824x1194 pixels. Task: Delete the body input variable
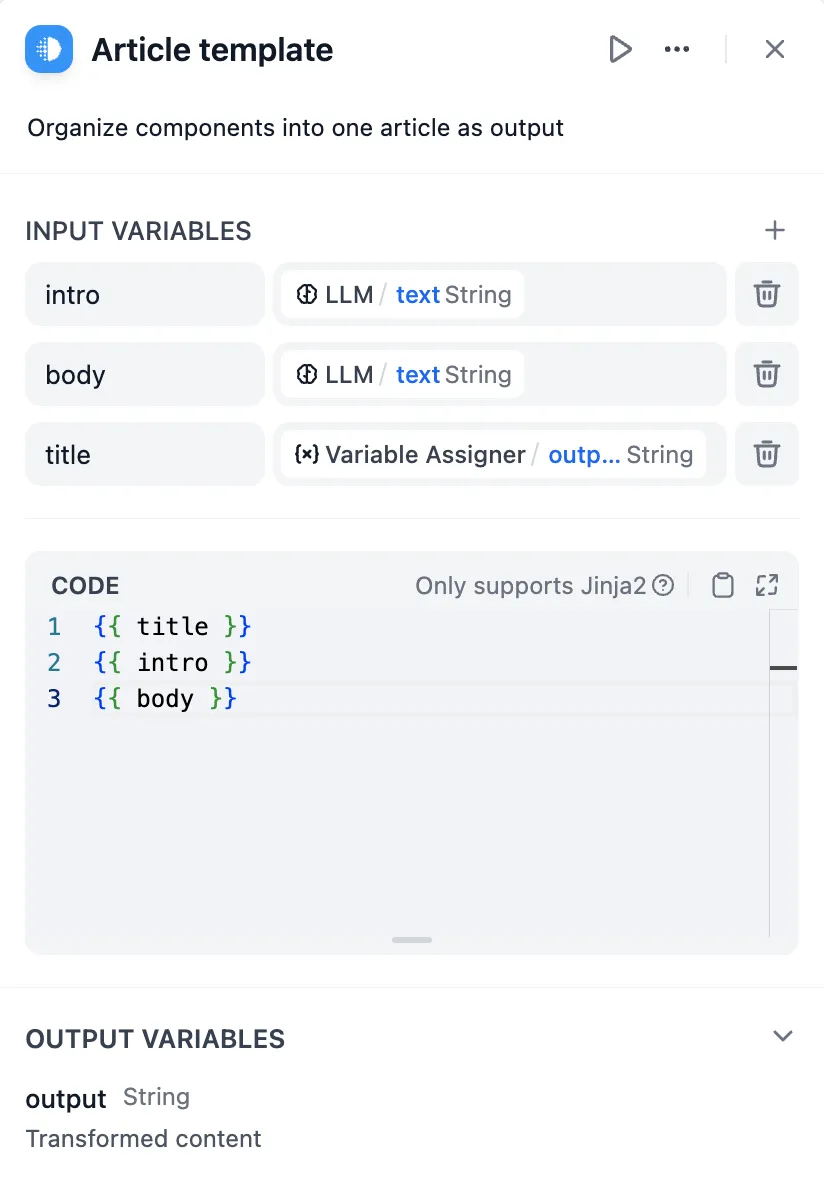coord(766,375)
